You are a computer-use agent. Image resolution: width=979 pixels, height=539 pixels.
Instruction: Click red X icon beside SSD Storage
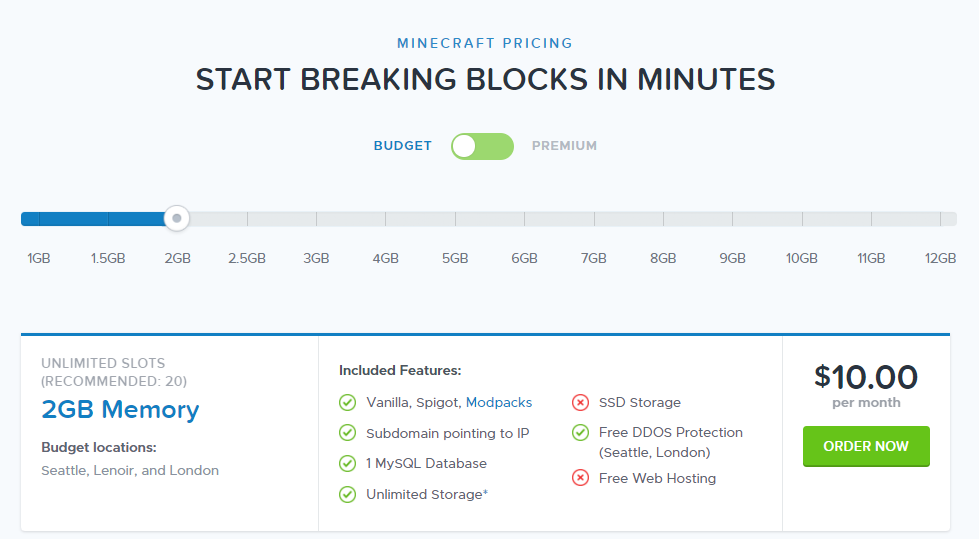[x=580, y=402]
